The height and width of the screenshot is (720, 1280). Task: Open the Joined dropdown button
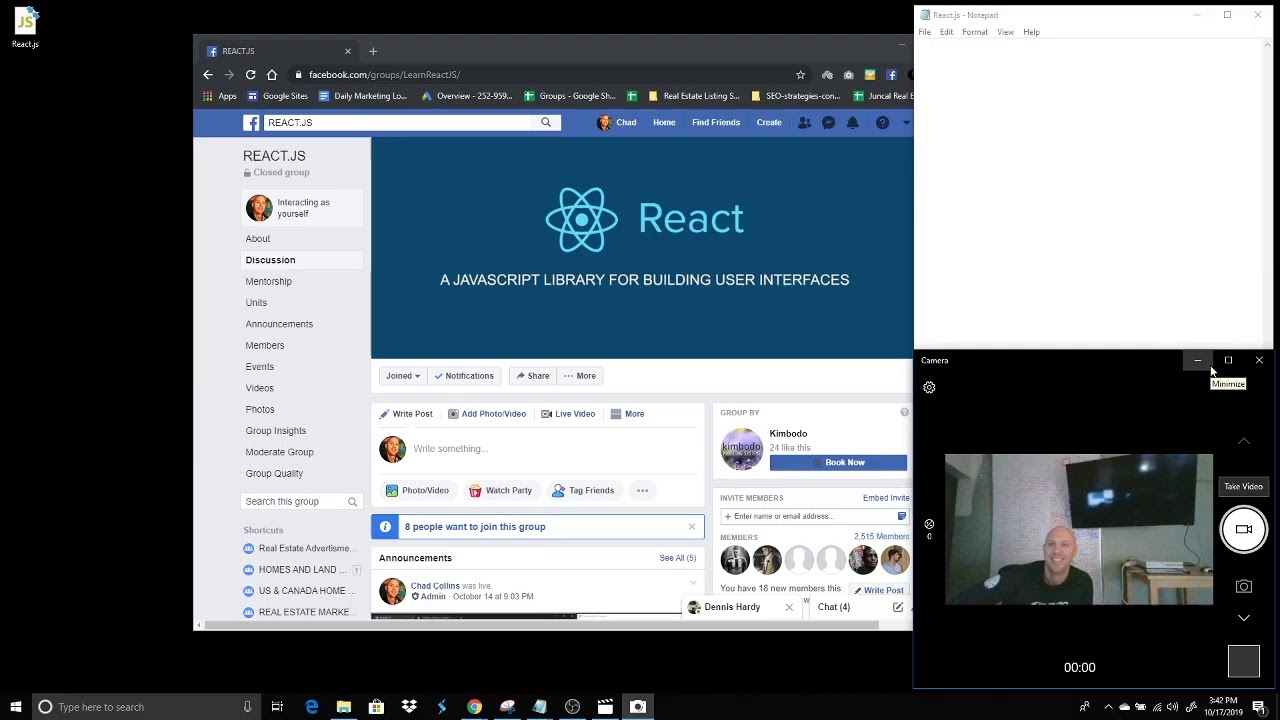(x=403, y=376)
